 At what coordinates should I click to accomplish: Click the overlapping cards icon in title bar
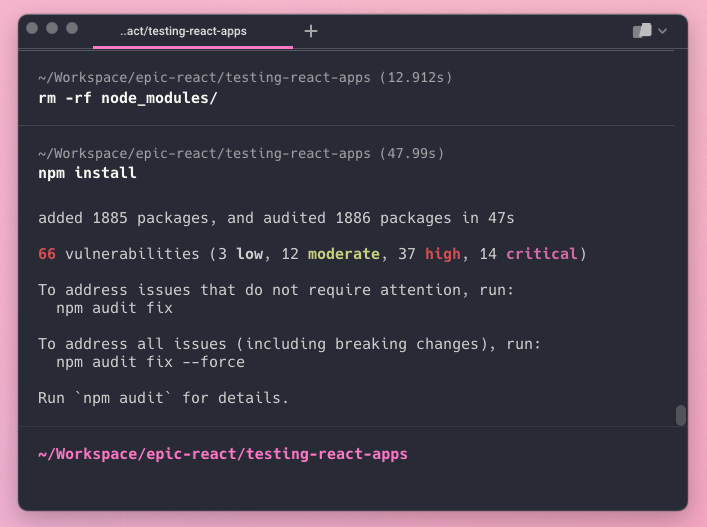pos(641,31)
